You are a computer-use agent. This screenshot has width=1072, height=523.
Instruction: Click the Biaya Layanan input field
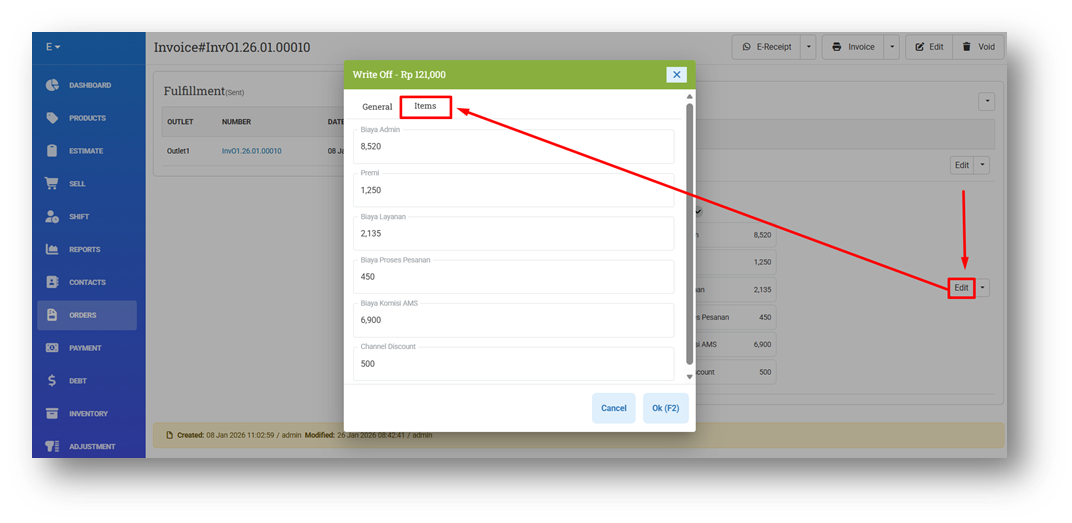click(x=513, y=233)
